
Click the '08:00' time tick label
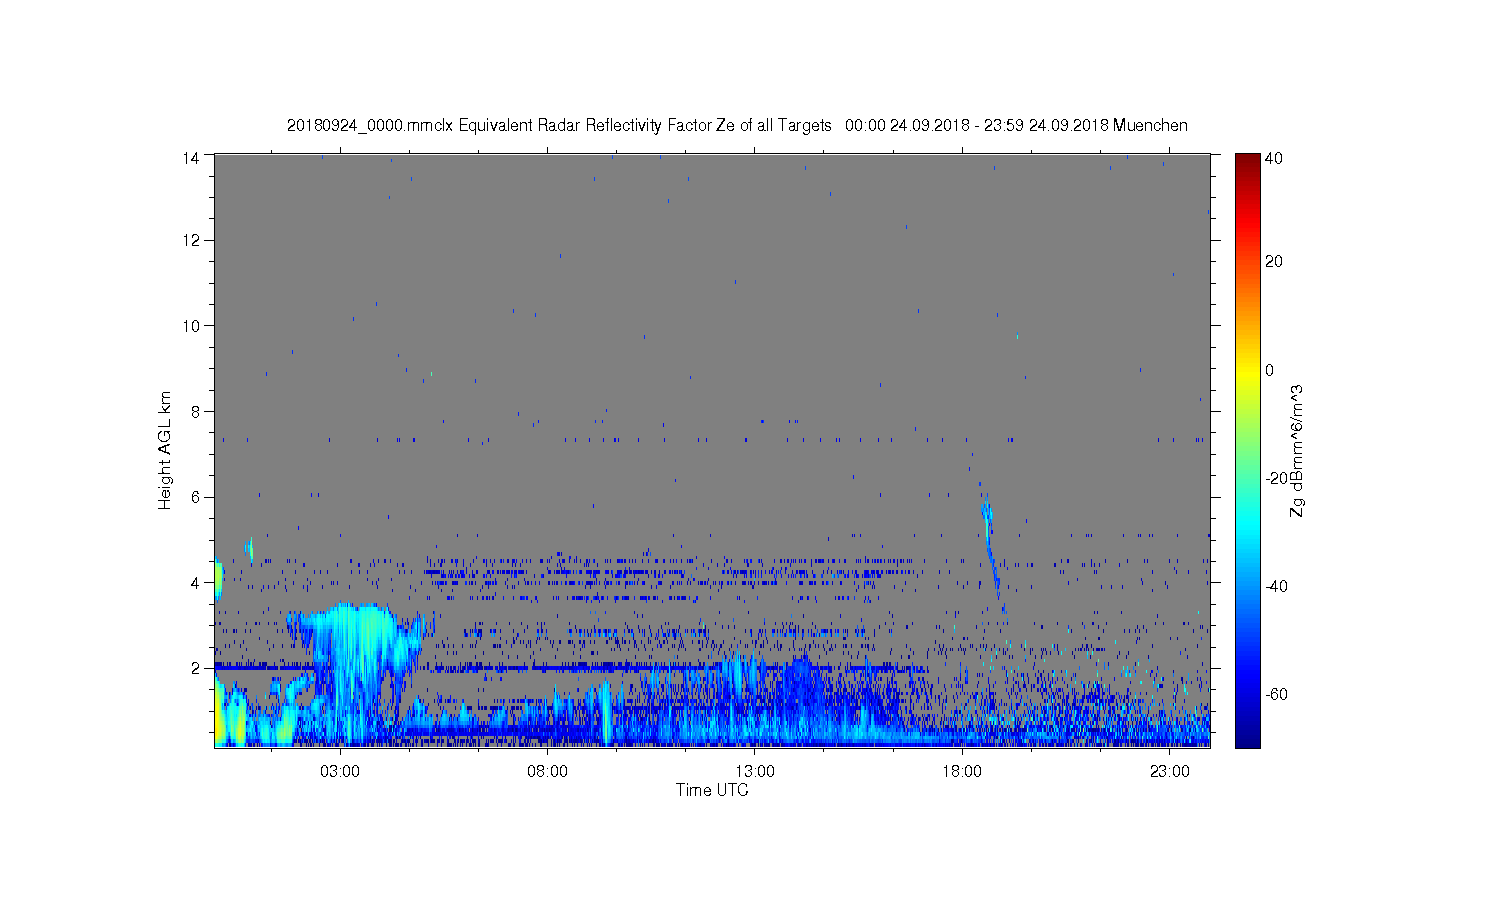click(x=548, y=772)
